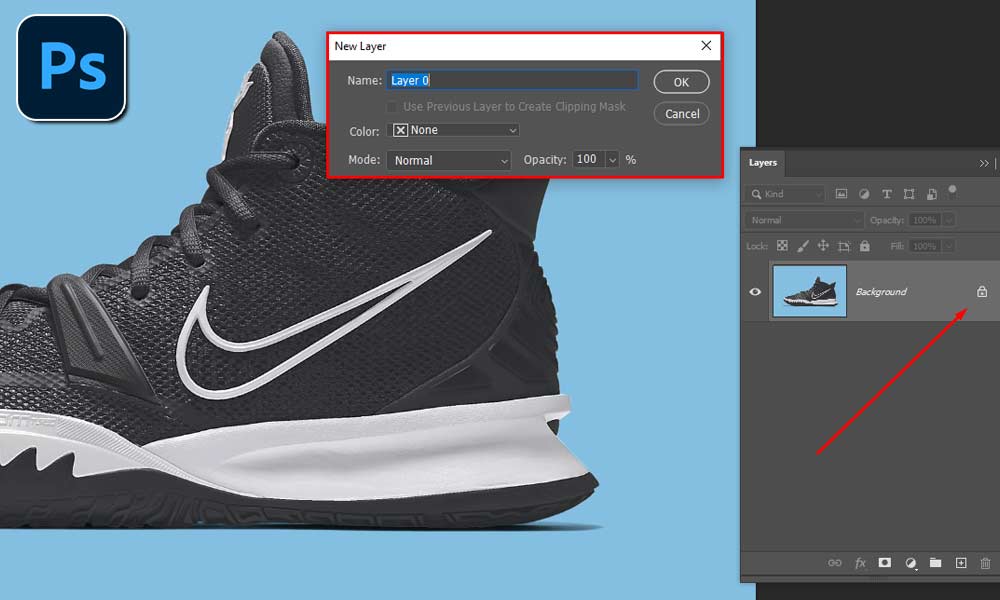Click the Fill value field in Layers panel

click(925, 246)
